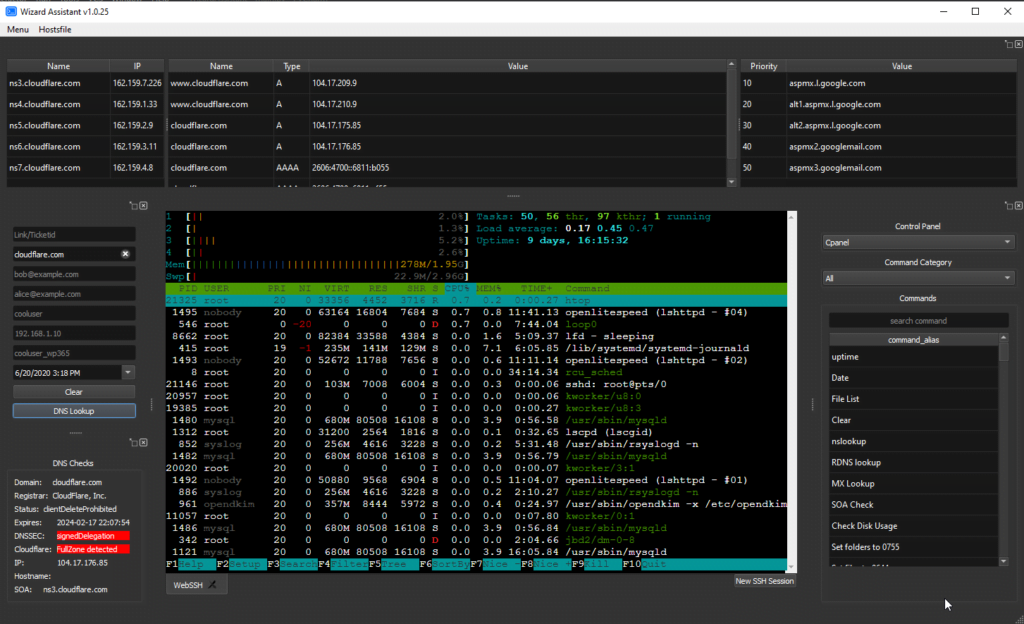Close the DNS Checks panel
Image resolution: width=1024 pixels, height=624 pixels.
click(x=144, y=443)
